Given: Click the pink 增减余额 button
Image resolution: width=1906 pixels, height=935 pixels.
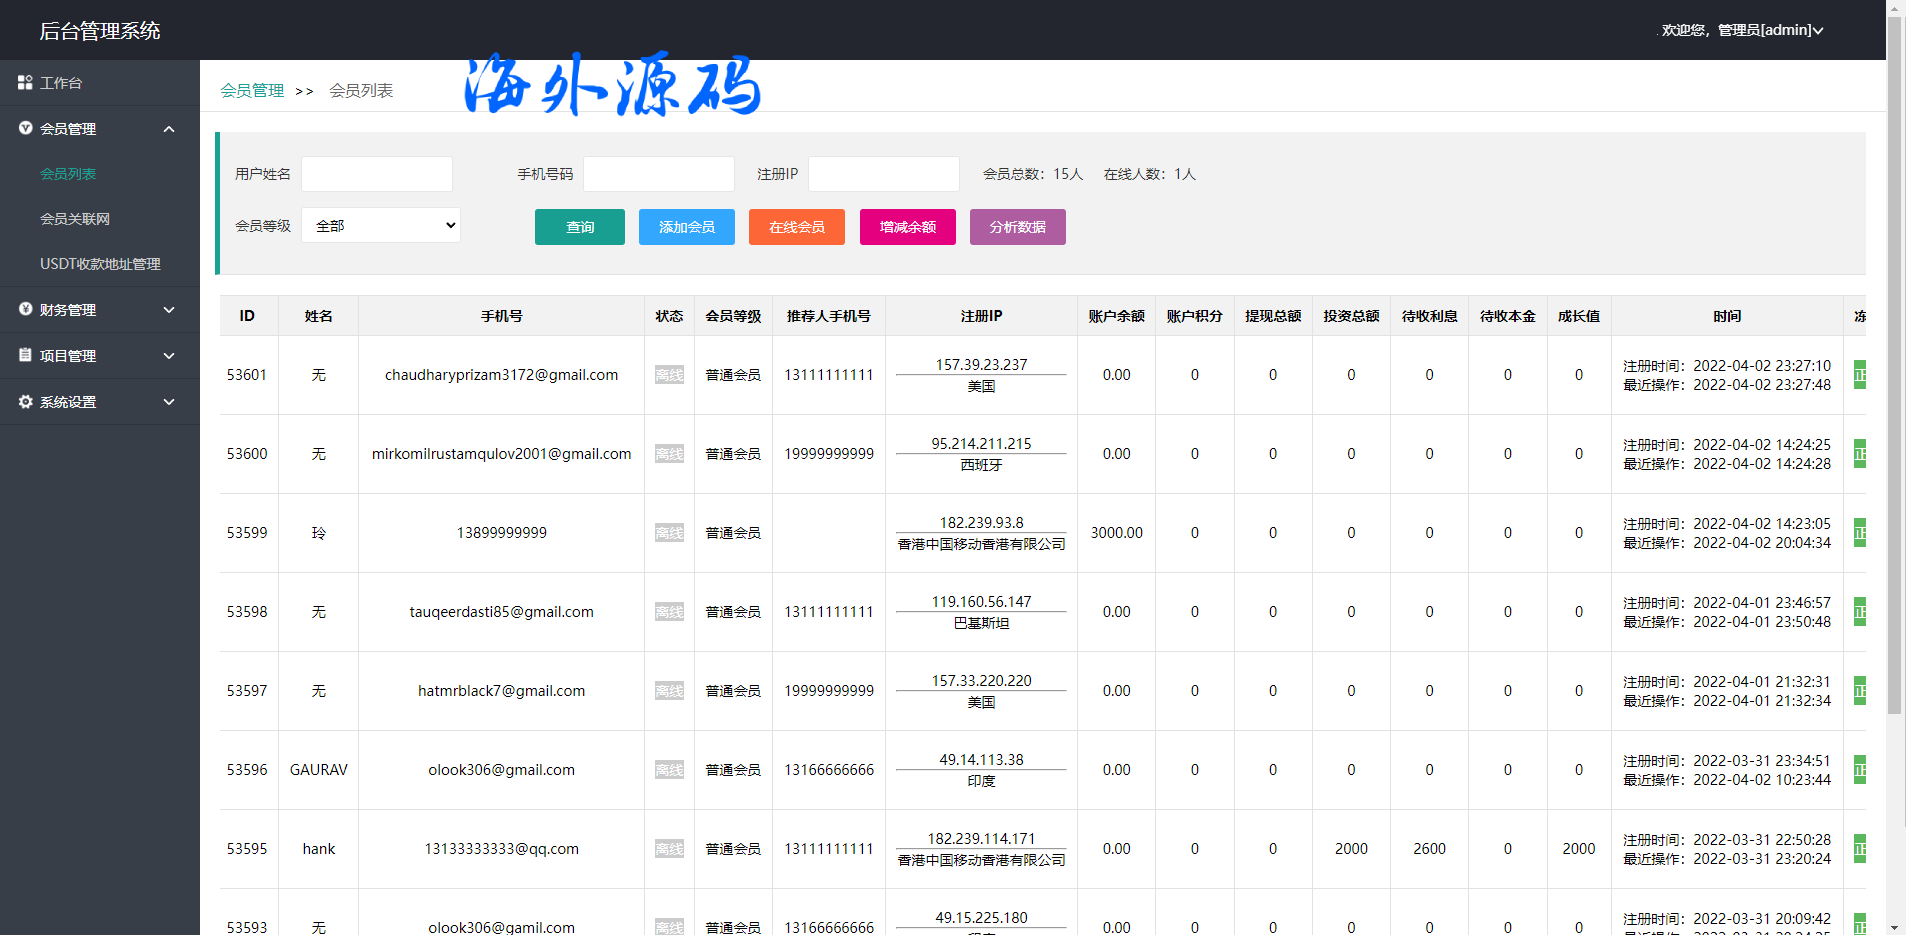Looking at the screenshot, I should click(x=907, y=227).
